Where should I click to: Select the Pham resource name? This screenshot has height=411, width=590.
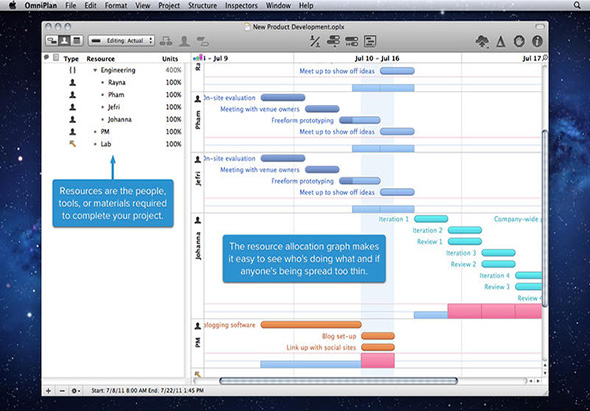point(116,95)
